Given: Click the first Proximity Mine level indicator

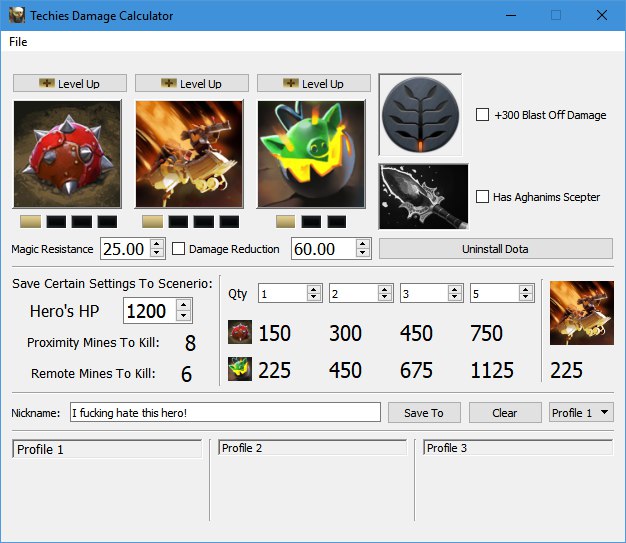Looking at the screenshot, I should click(x=30, y=221).
